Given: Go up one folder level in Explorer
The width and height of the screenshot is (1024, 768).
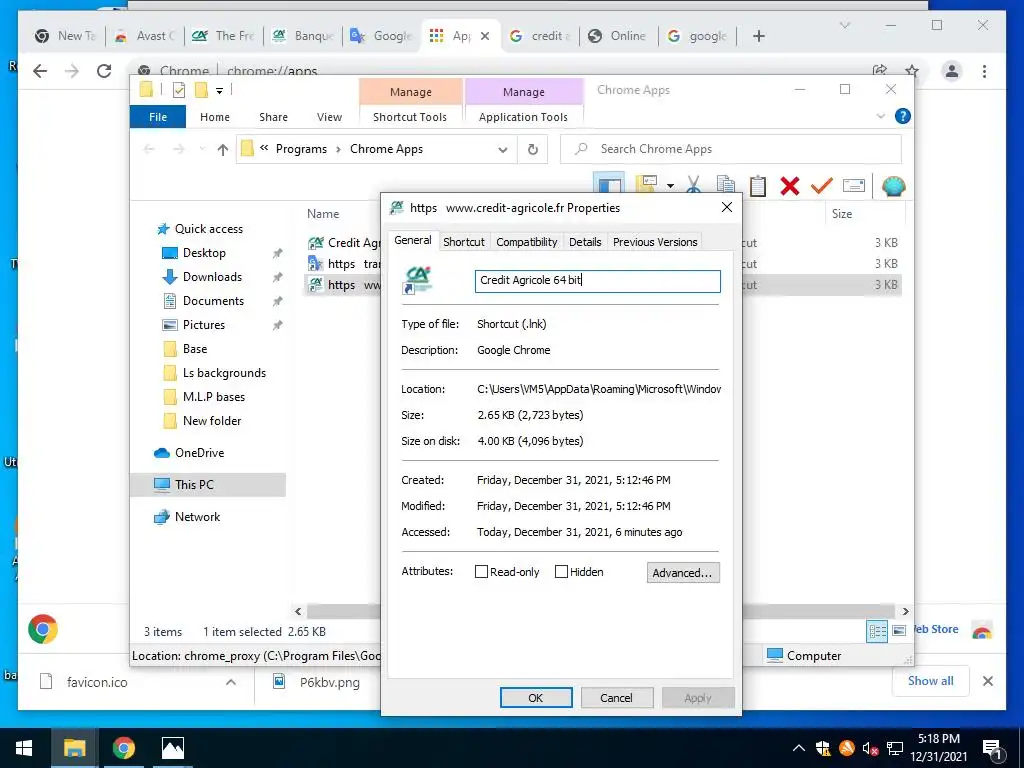Looking at the screenshot, I should pos(223,150).
